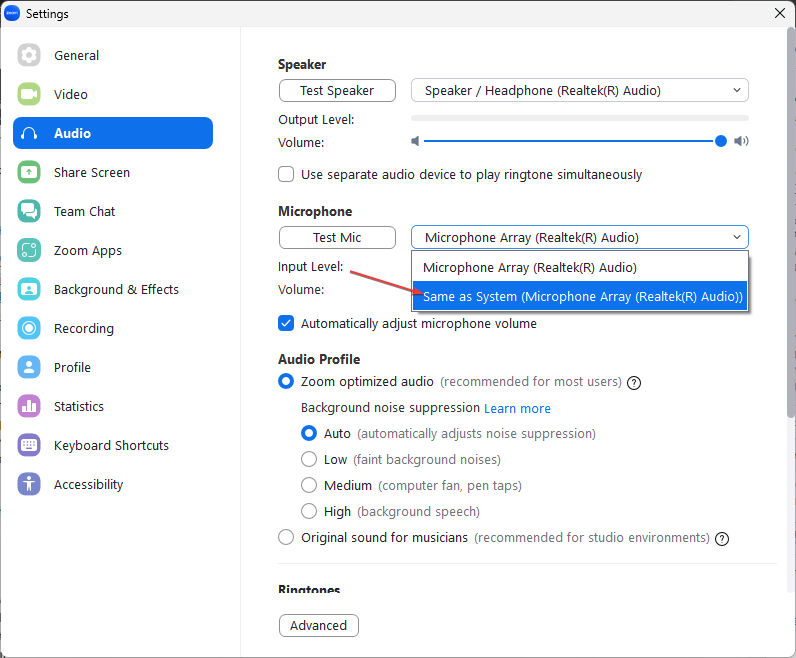Click the Zoom Apps sidebar icon
796x658 pixels.
click(x=29, y=251)
